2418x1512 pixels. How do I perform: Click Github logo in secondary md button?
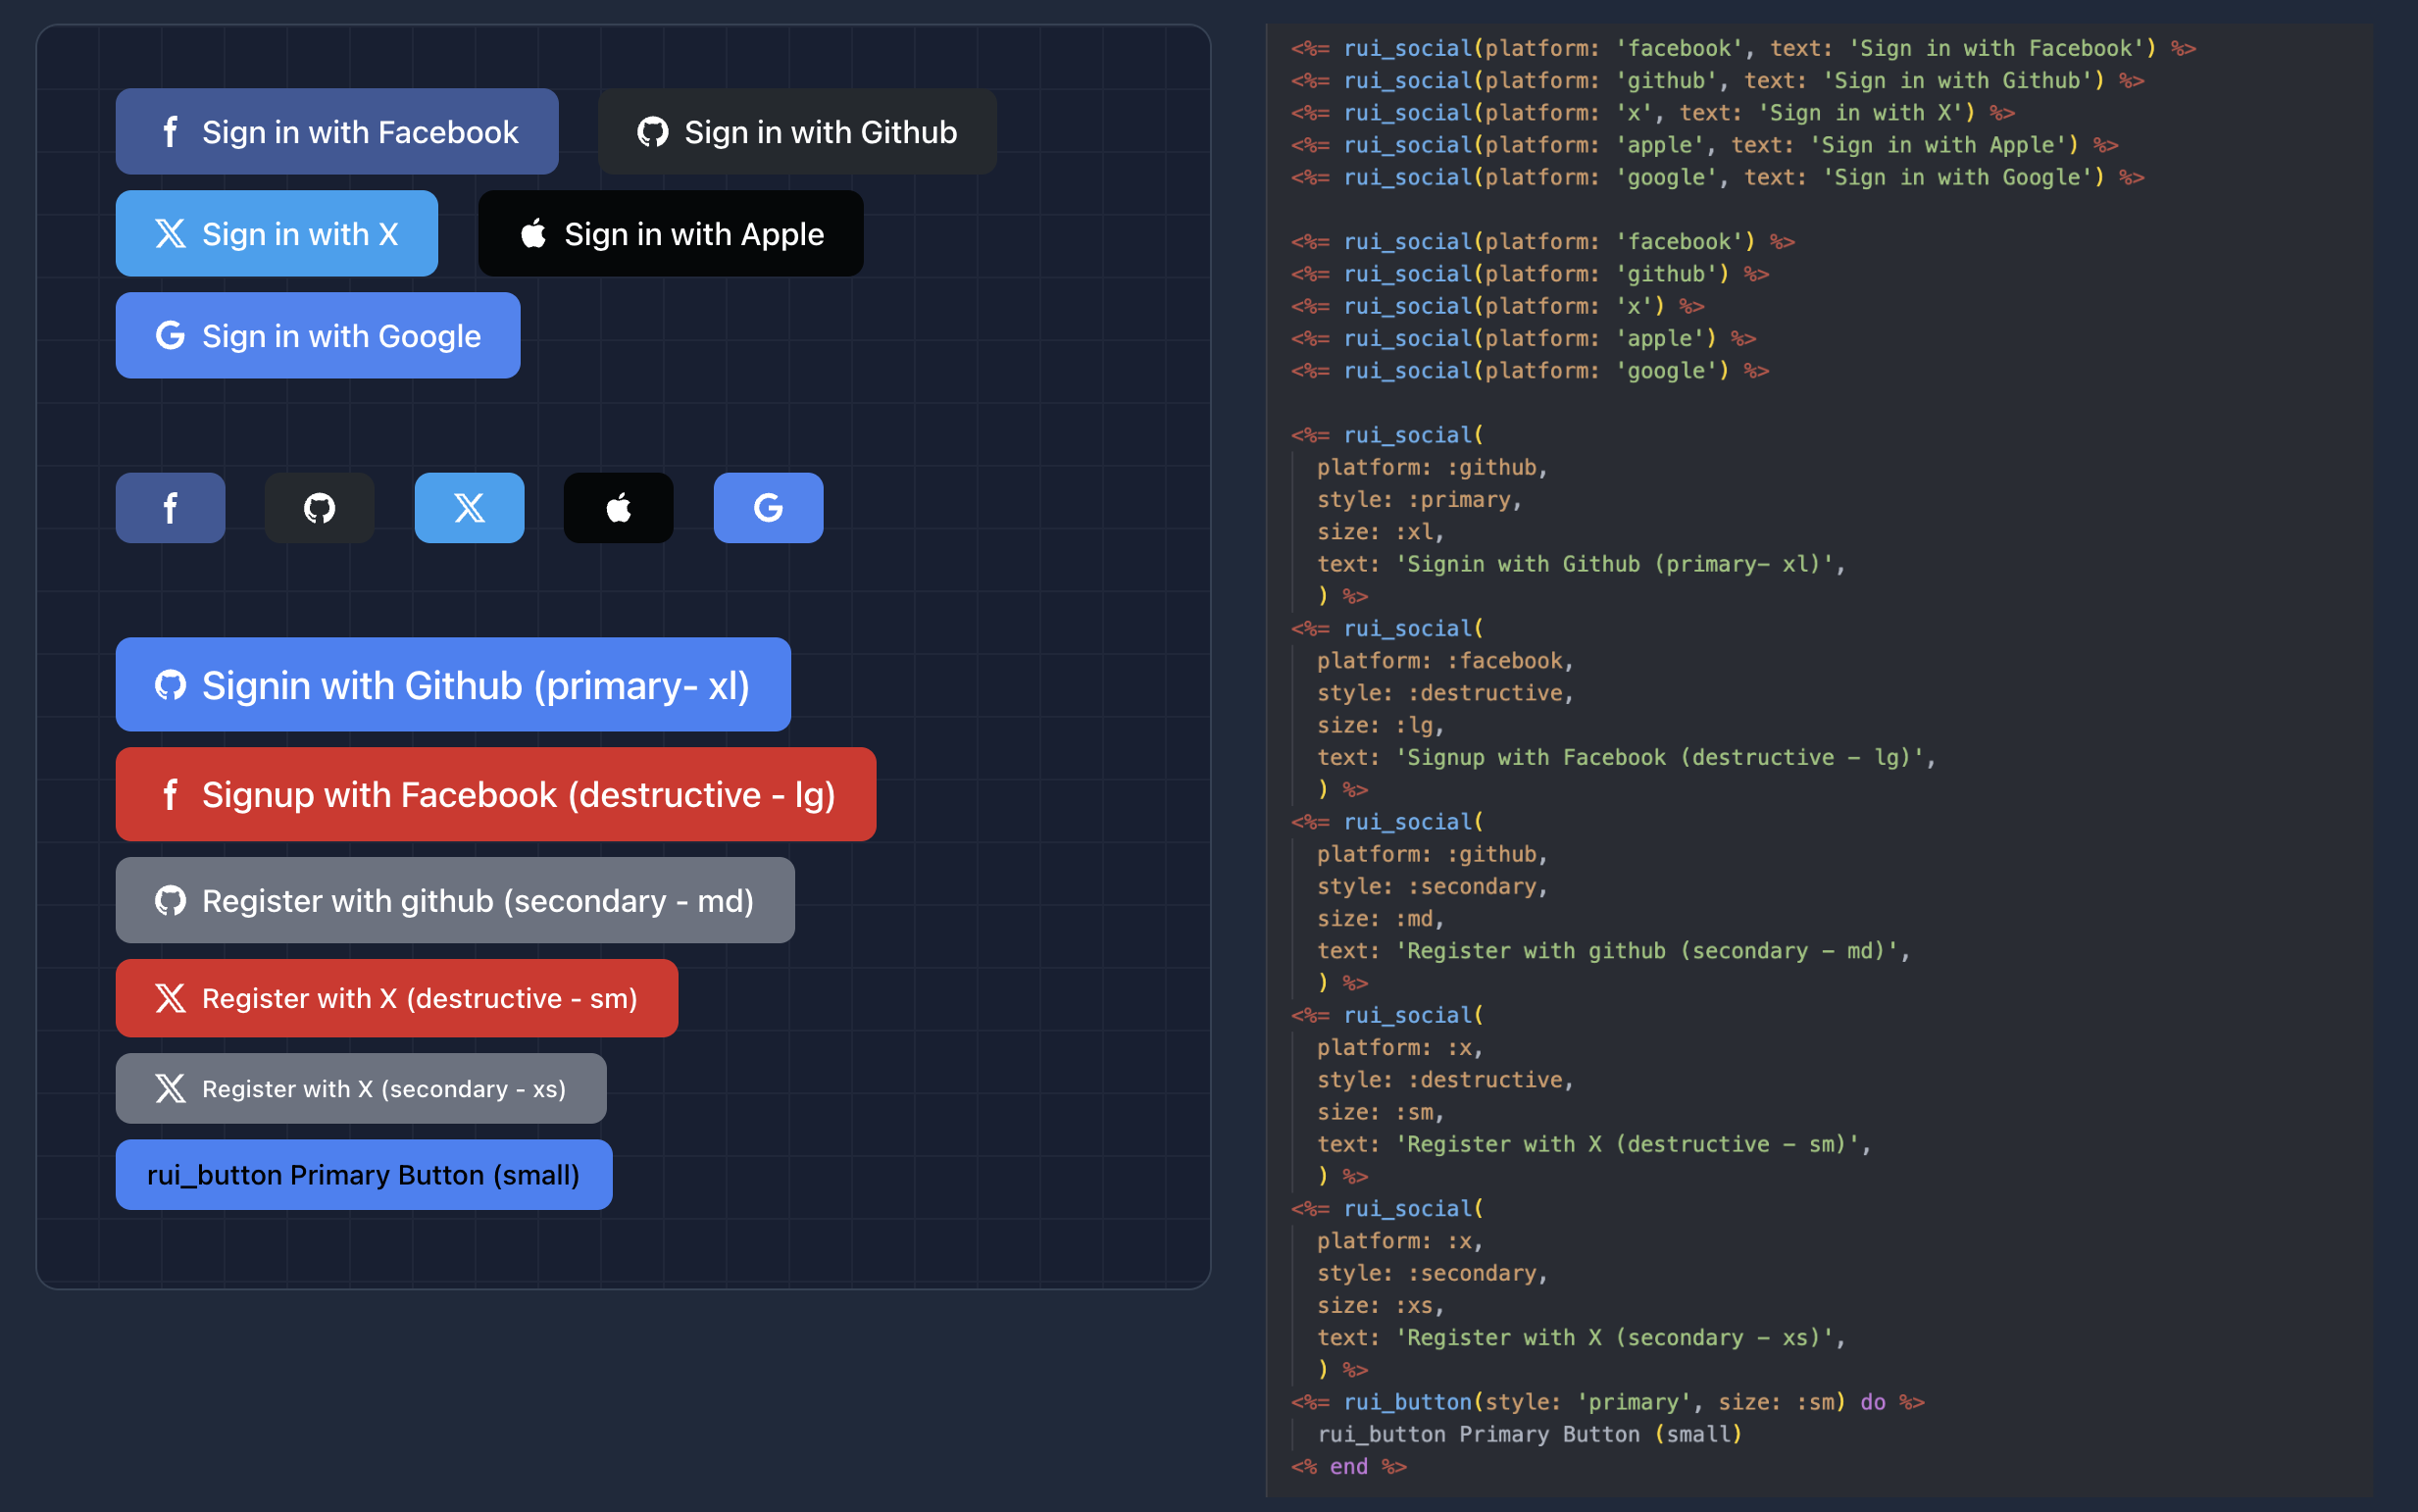171,901
